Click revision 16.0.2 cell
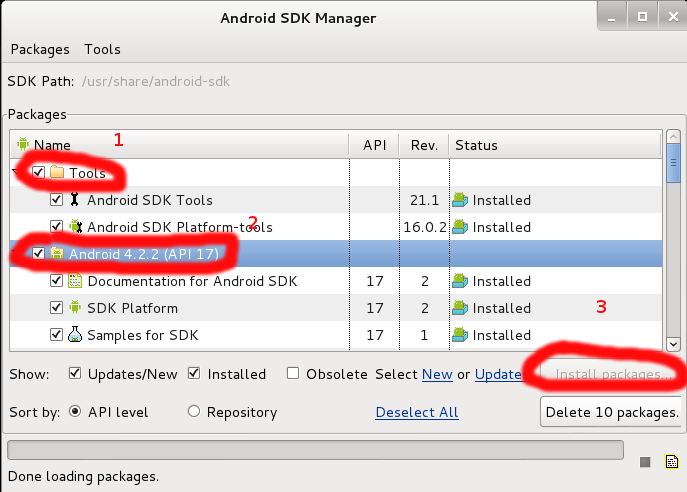687x492 pixels. pos(424,227)
